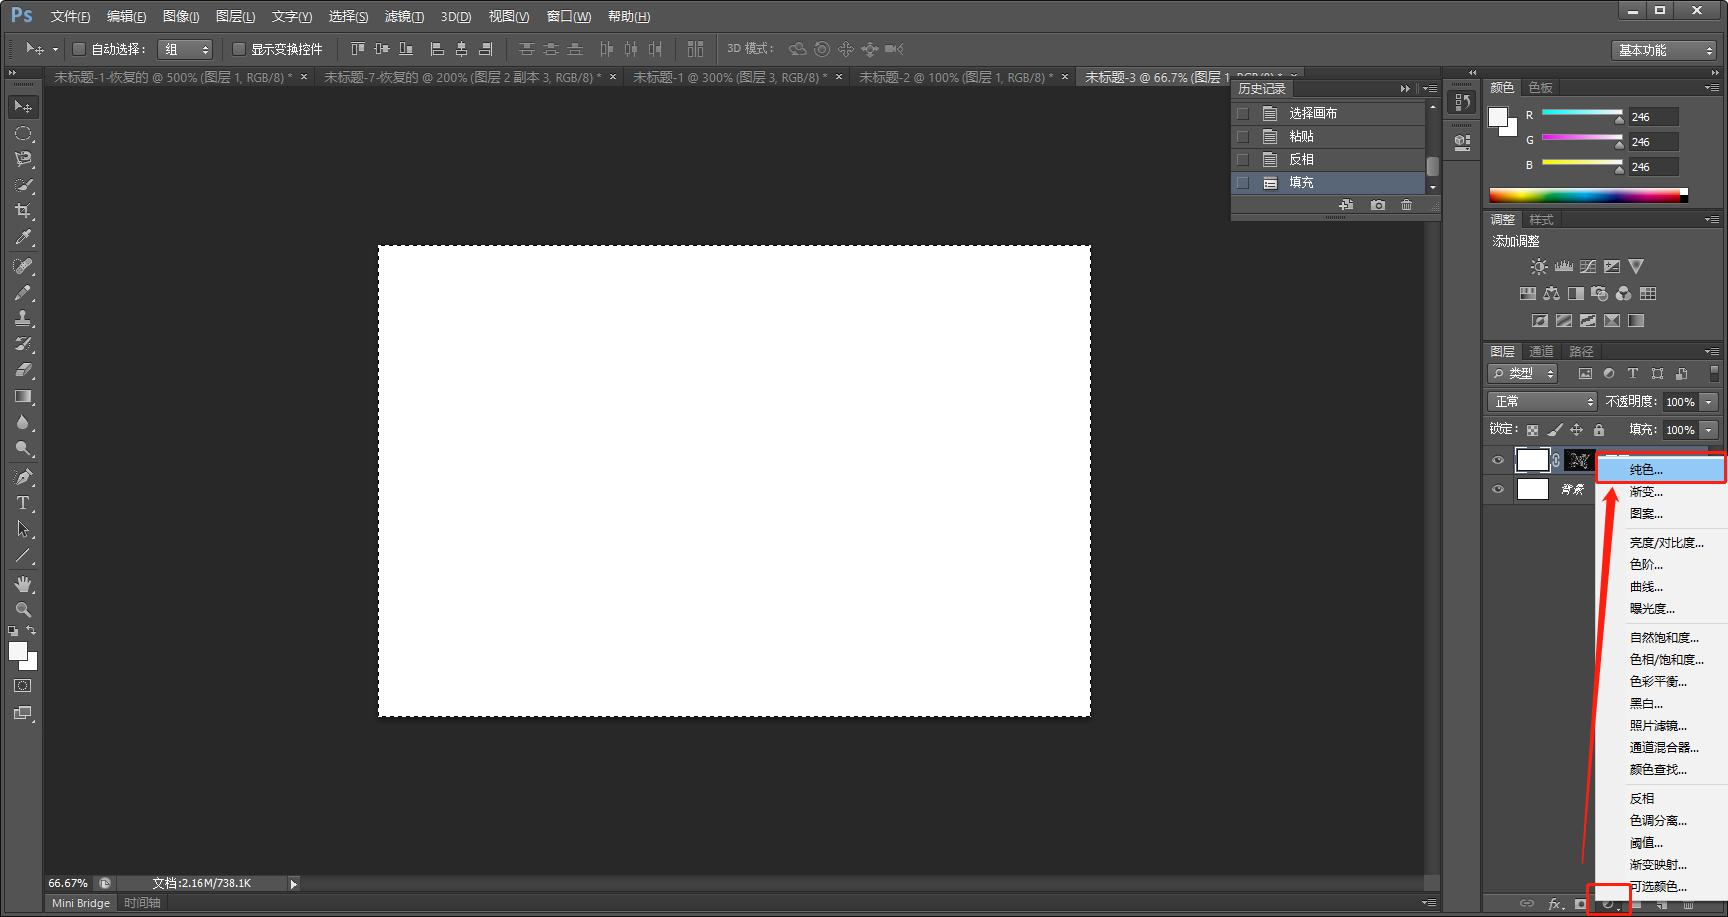Select the Crop tool
1728x917 pixels.
(x=22, y=211)
